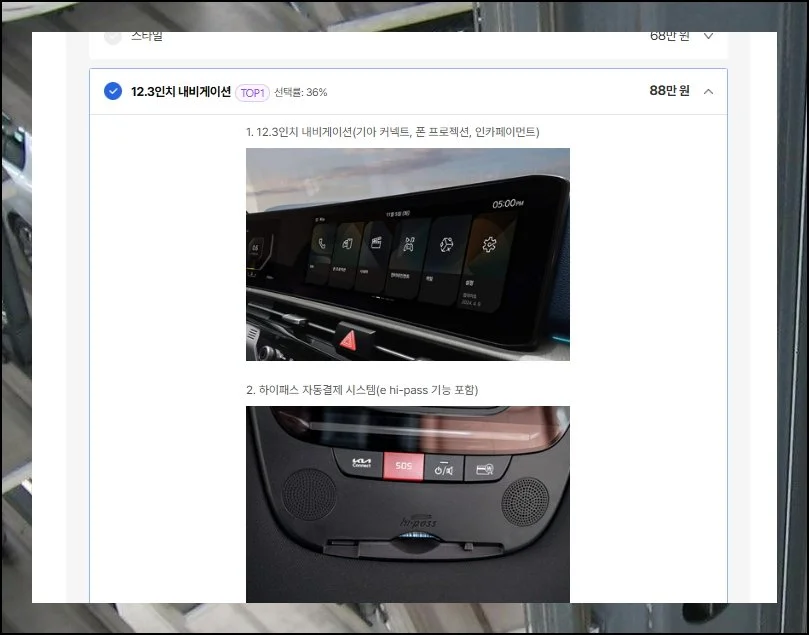Click the TOP1 badge
The image size is (809, 635).
click(x=252, y=93)
